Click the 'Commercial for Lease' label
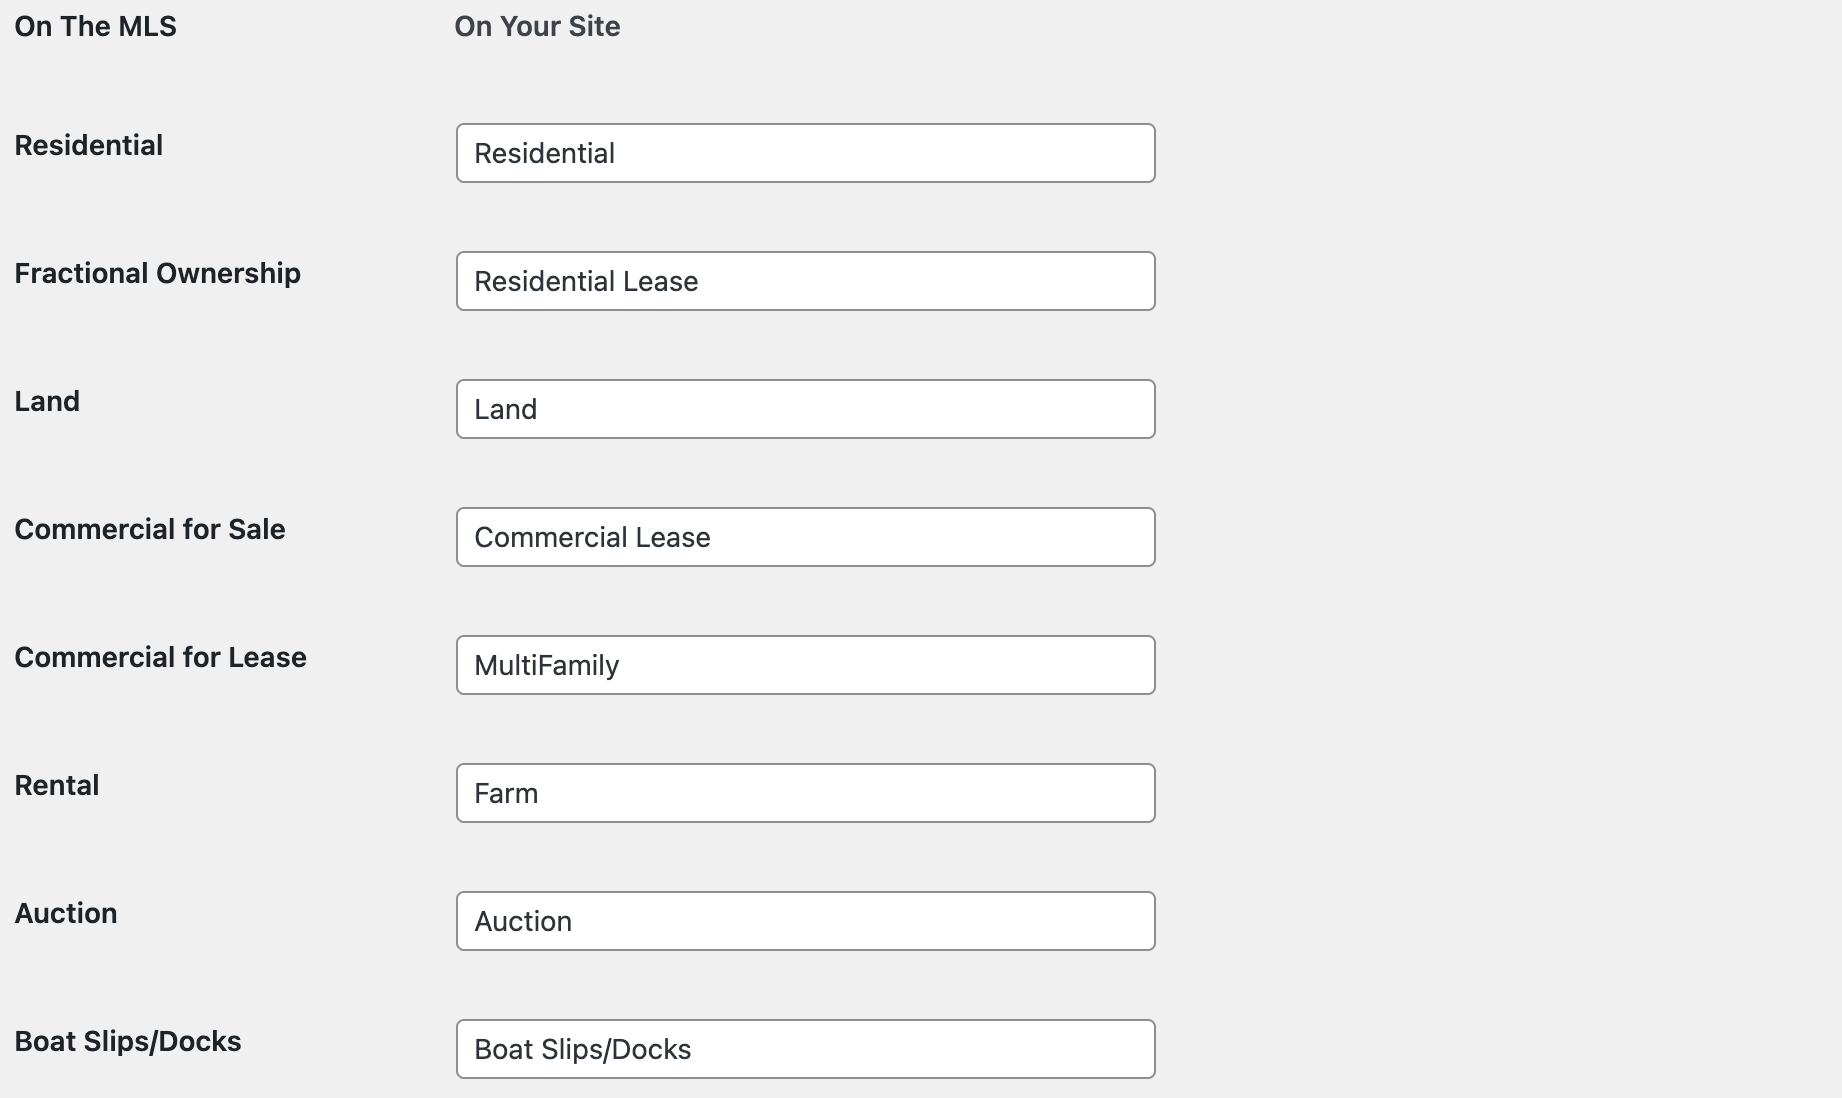The height and width of the screenshot is (1098, 1842). pyautogui.click(x=160, y=657)
